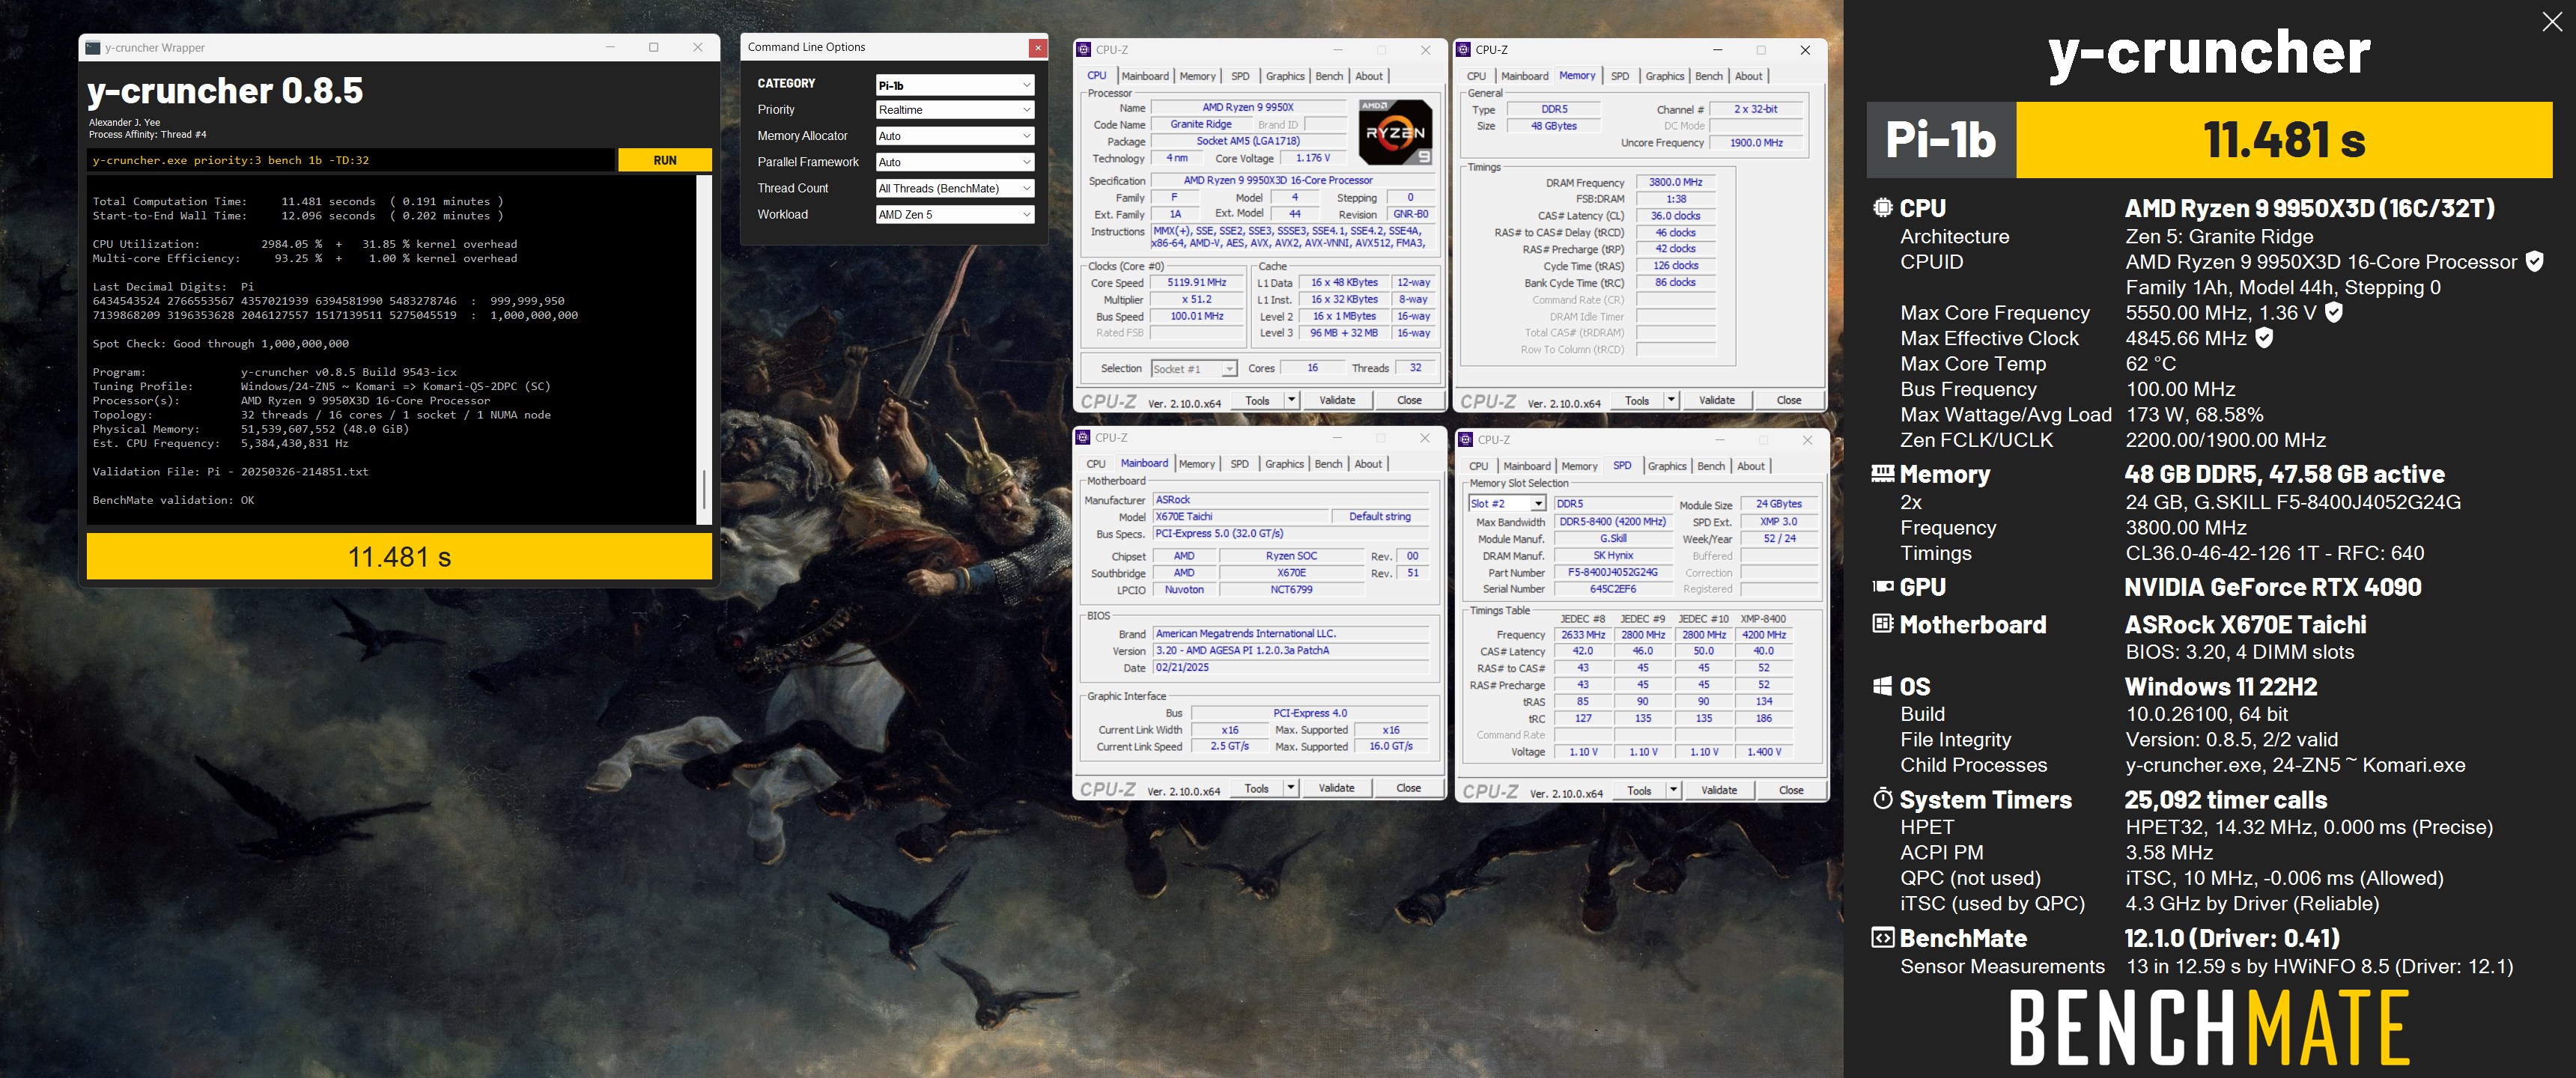
Task: Open the Priority dropdown set to Realtime
Action: (955, 110)
